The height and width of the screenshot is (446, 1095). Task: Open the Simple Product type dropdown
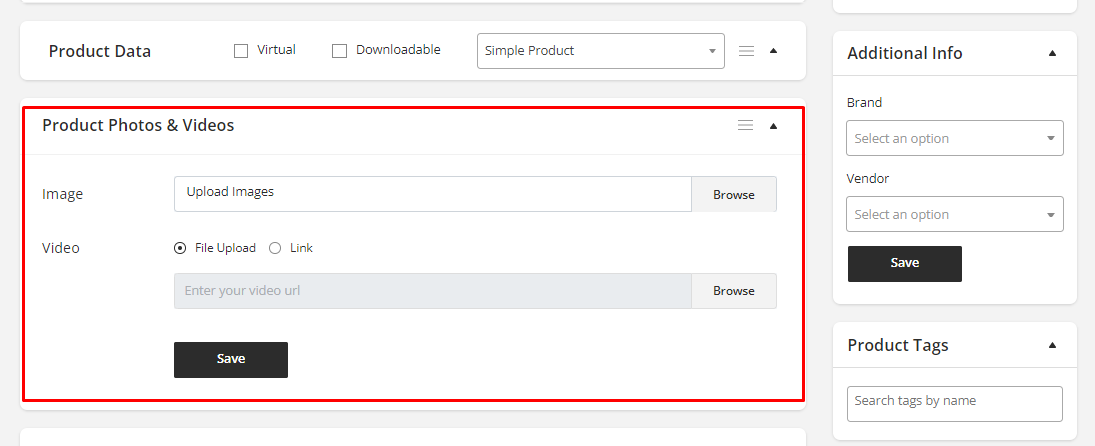[600, 51]
